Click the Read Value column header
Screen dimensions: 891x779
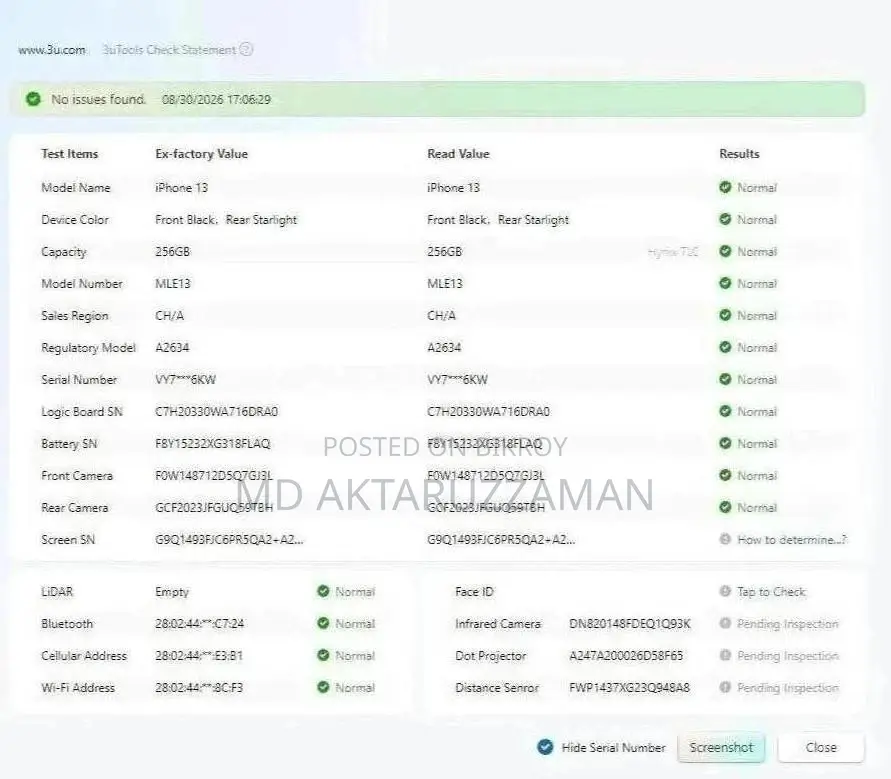(x=458, y=153)
